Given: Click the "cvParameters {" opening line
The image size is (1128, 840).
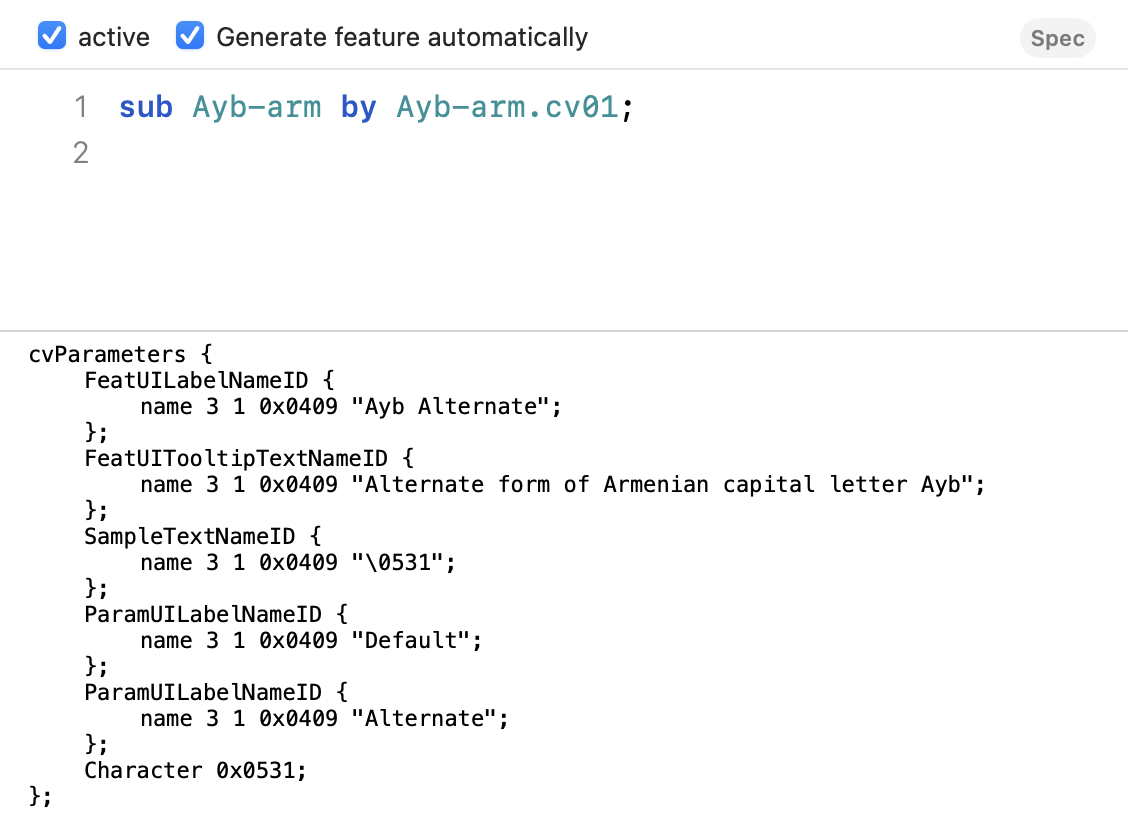Looking at the screenshot, I should (x=120, y=354).
